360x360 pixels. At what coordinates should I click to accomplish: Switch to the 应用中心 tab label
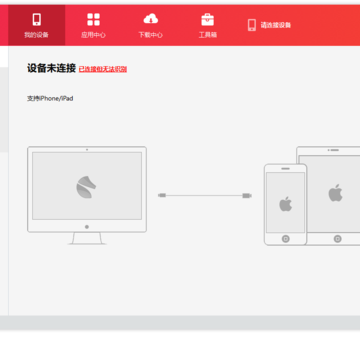(x=93, y=35)
